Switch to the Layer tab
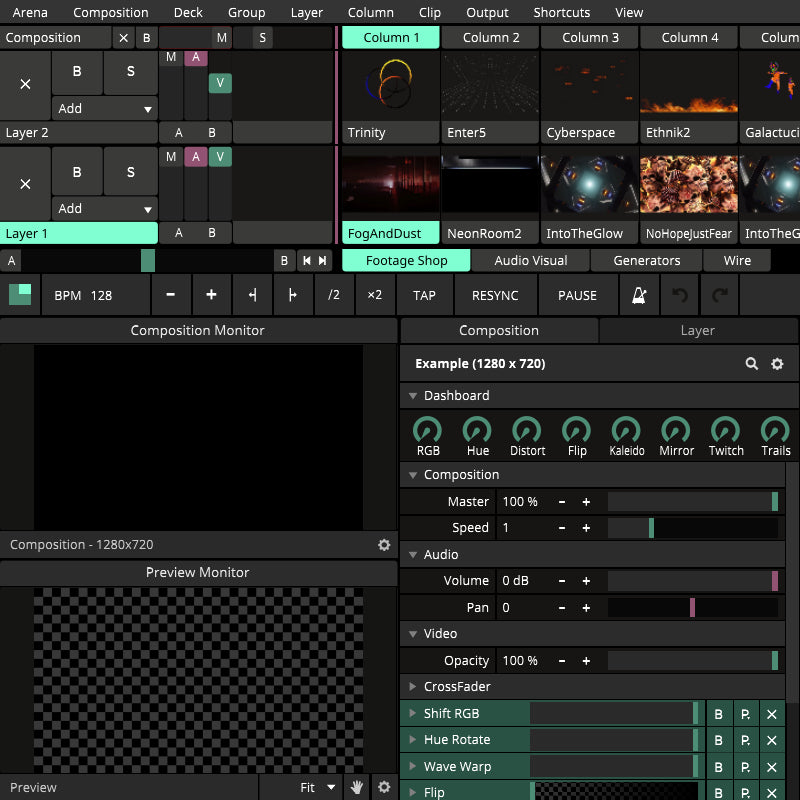800x800 pixels. pyautogui.click(x=697, y=330)
